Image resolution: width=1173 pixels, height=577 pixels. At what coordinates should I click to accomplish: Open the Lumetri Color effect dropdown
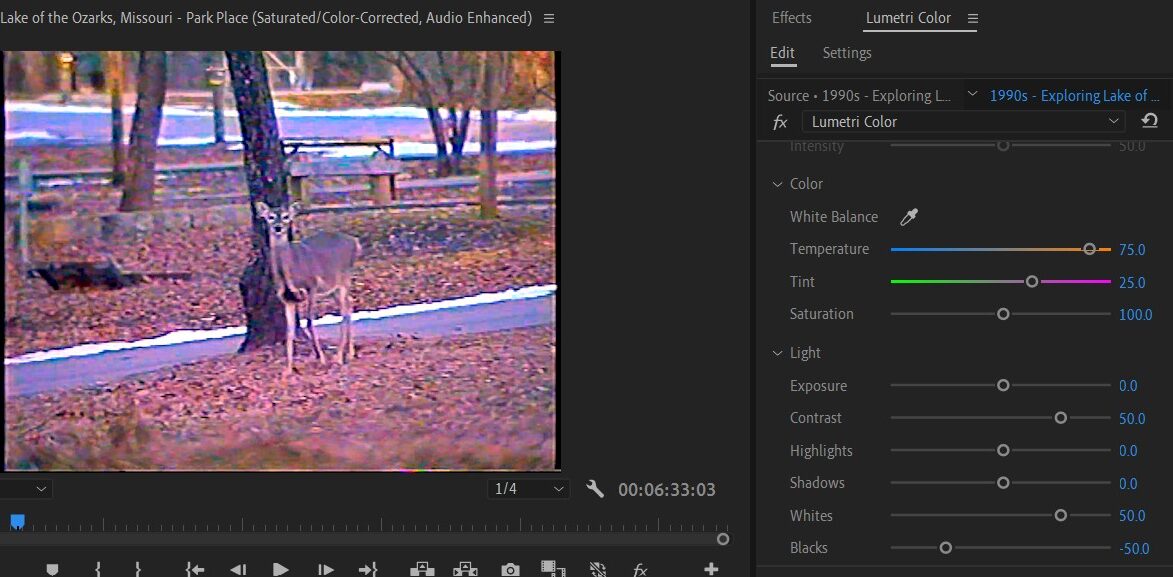point(964,121)
